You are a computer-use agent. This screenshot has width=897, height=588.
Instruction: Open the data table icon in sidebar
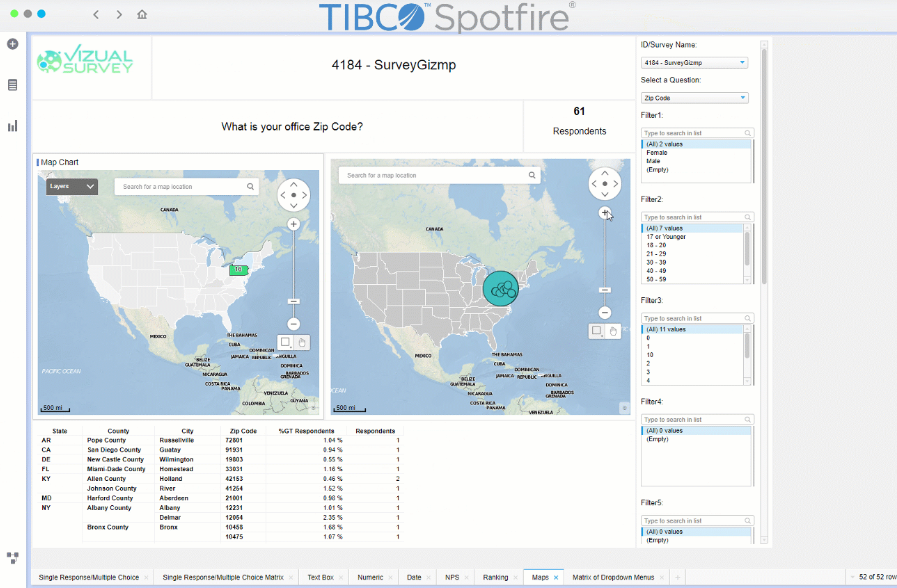point(13,85)
